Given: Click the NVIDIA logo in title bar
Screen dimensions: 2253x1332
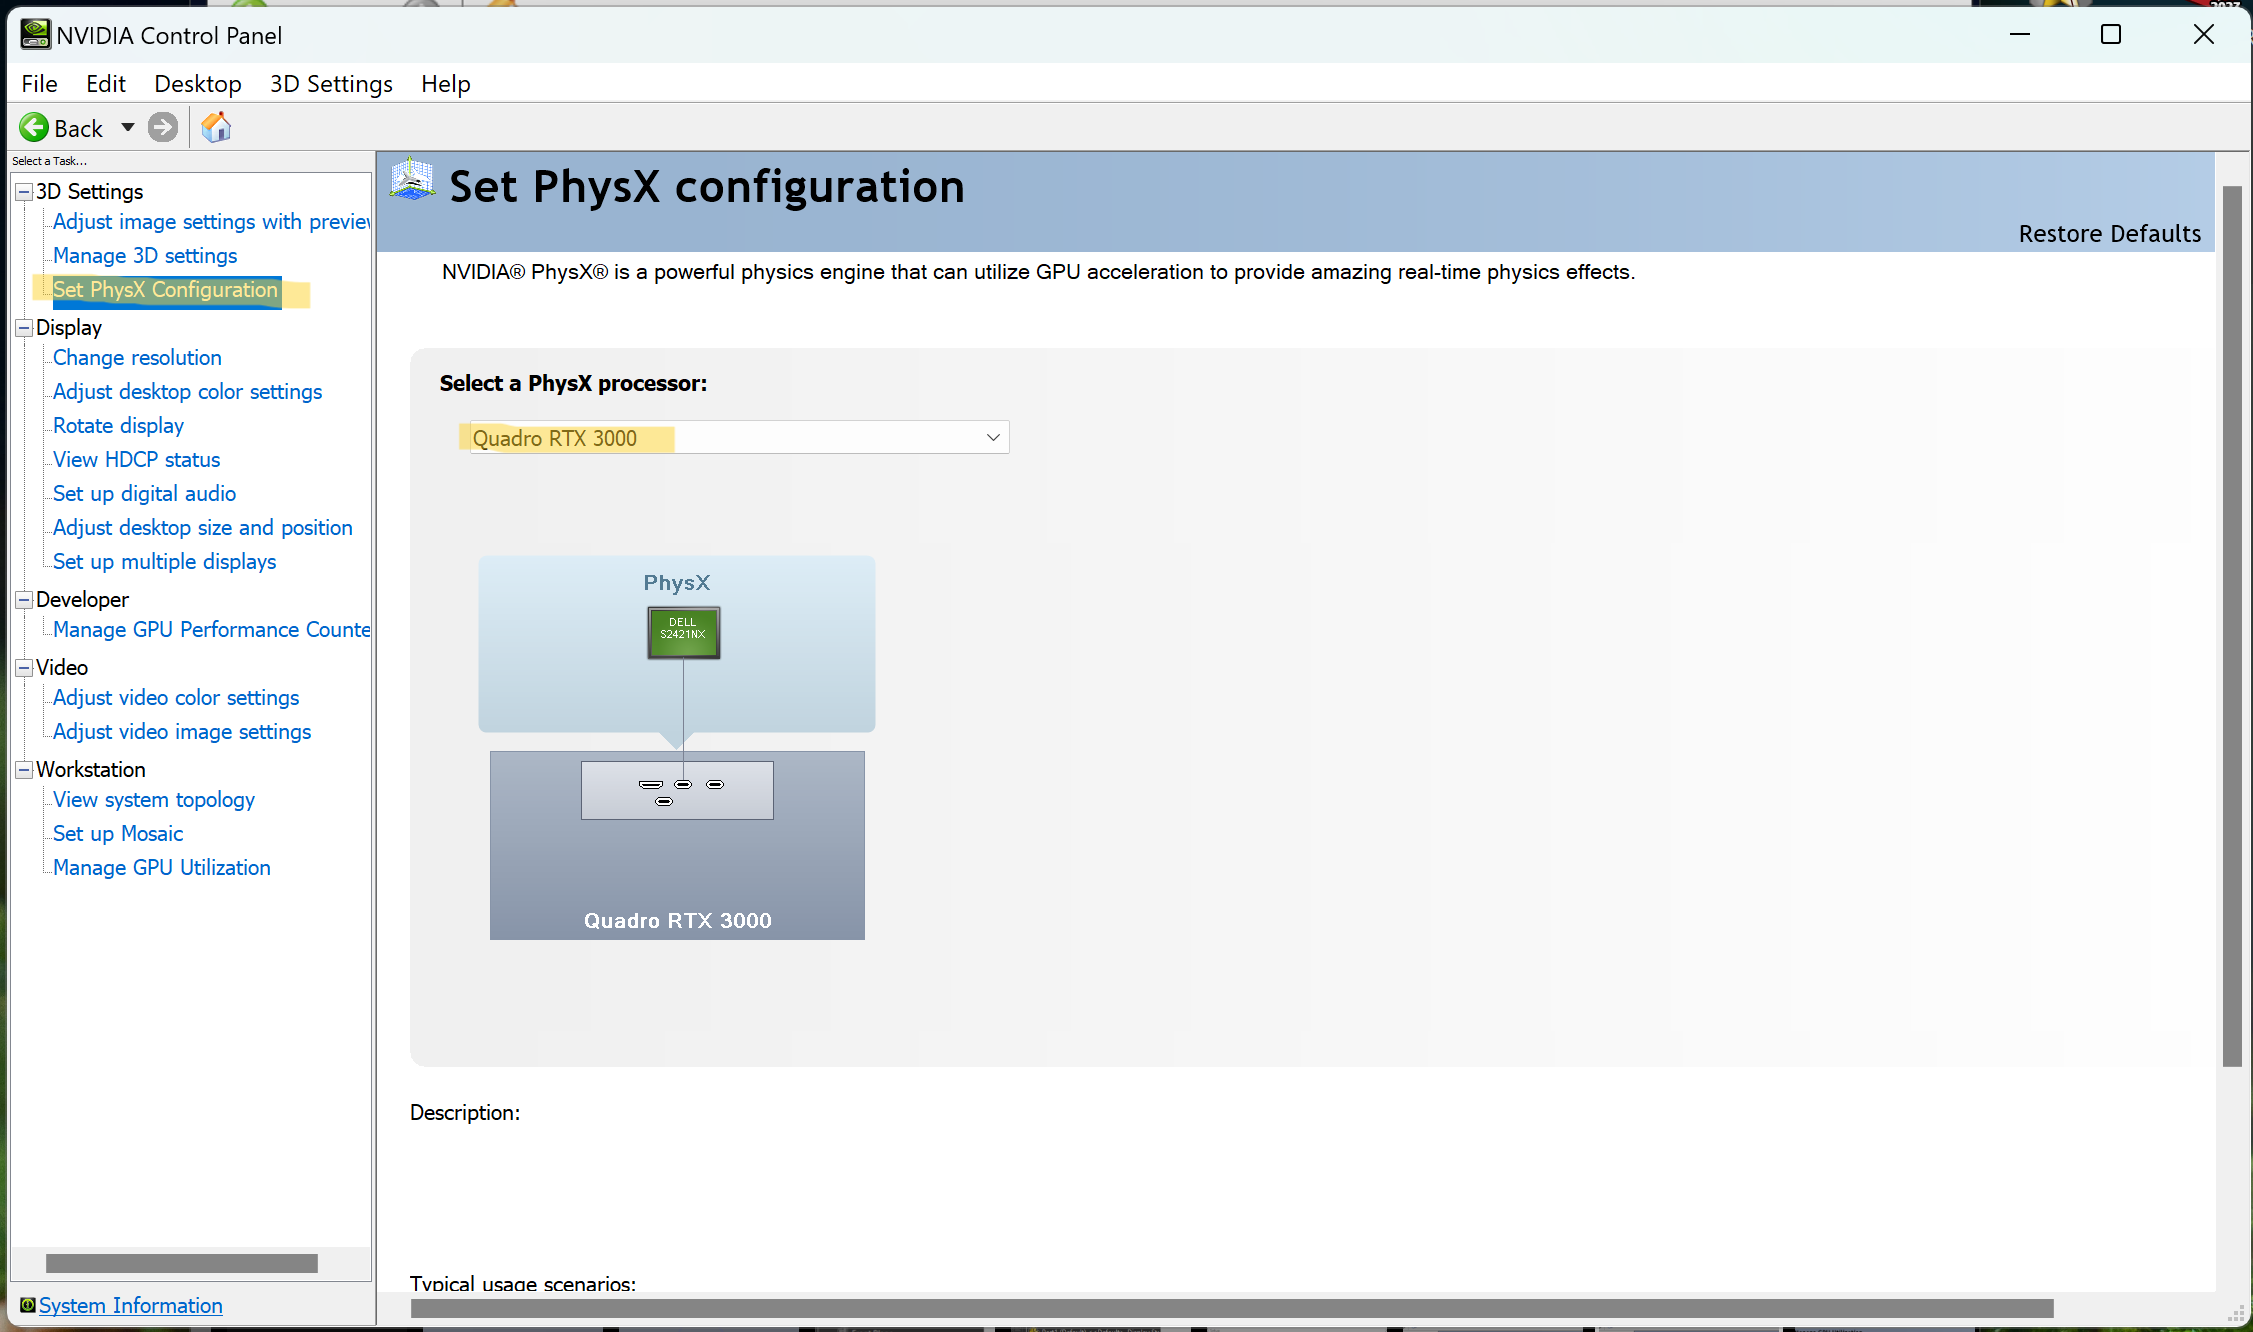Looking at the screenshot, I should 34,35.
